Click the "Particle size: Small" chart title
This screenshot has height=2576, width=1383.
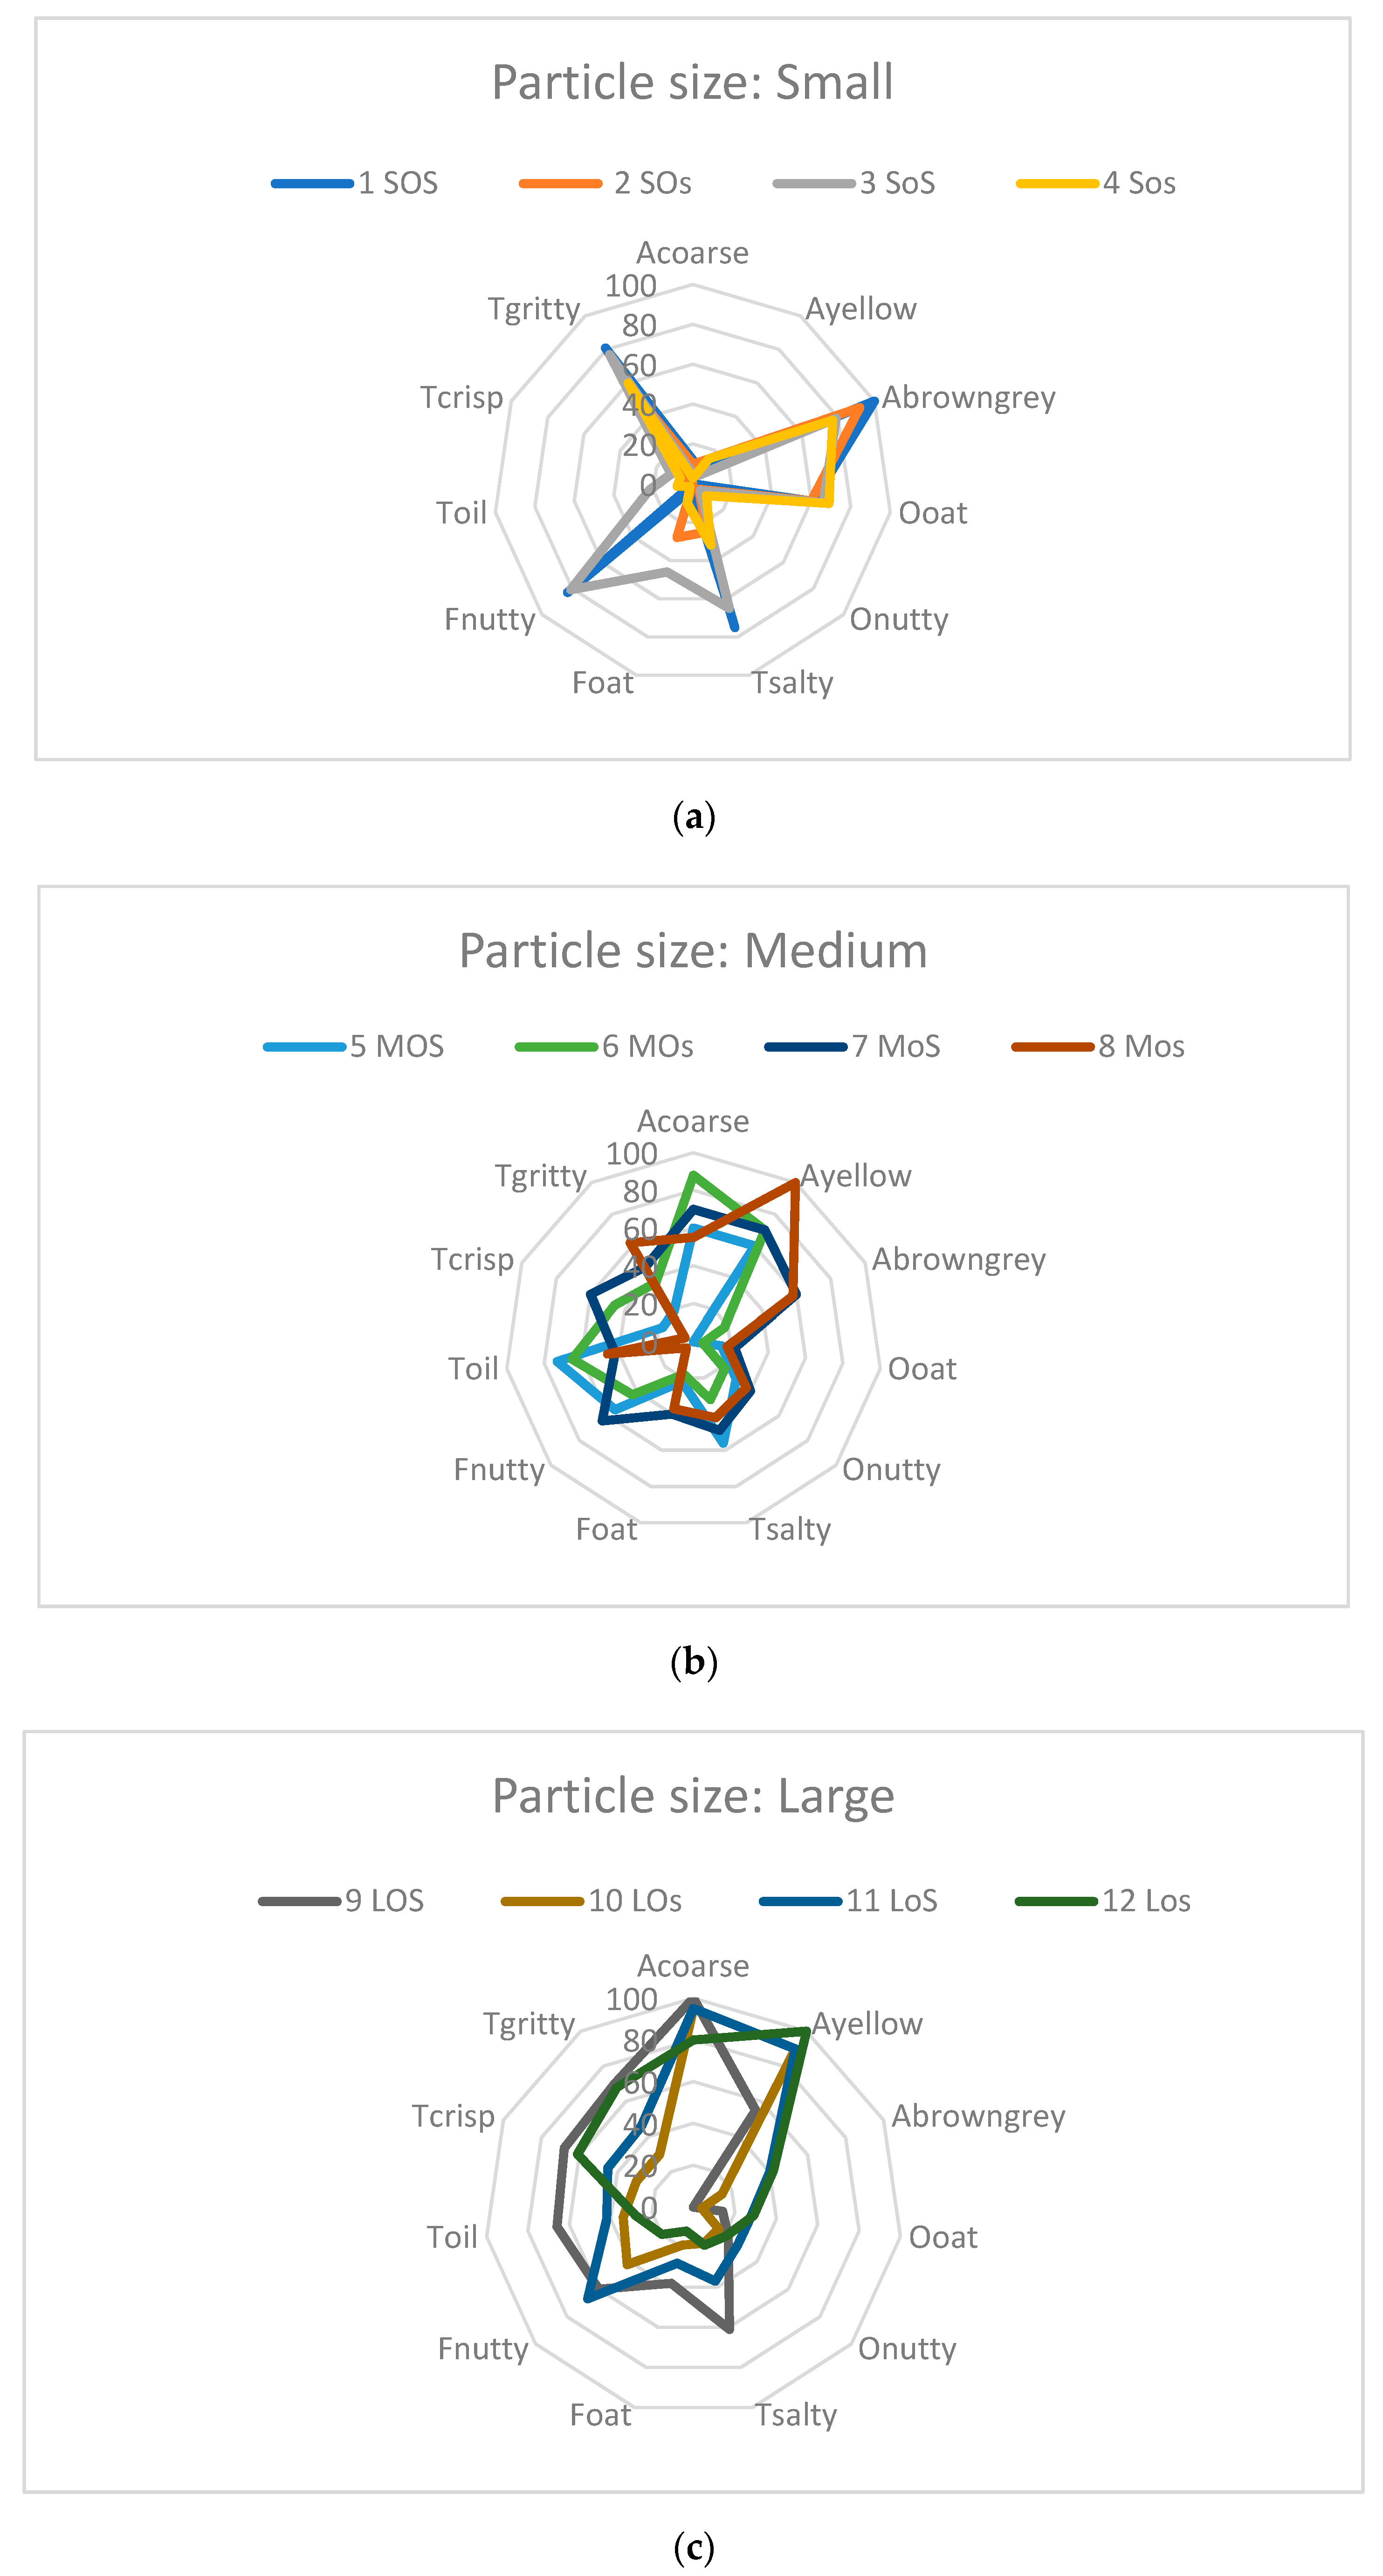click(692, 82)
